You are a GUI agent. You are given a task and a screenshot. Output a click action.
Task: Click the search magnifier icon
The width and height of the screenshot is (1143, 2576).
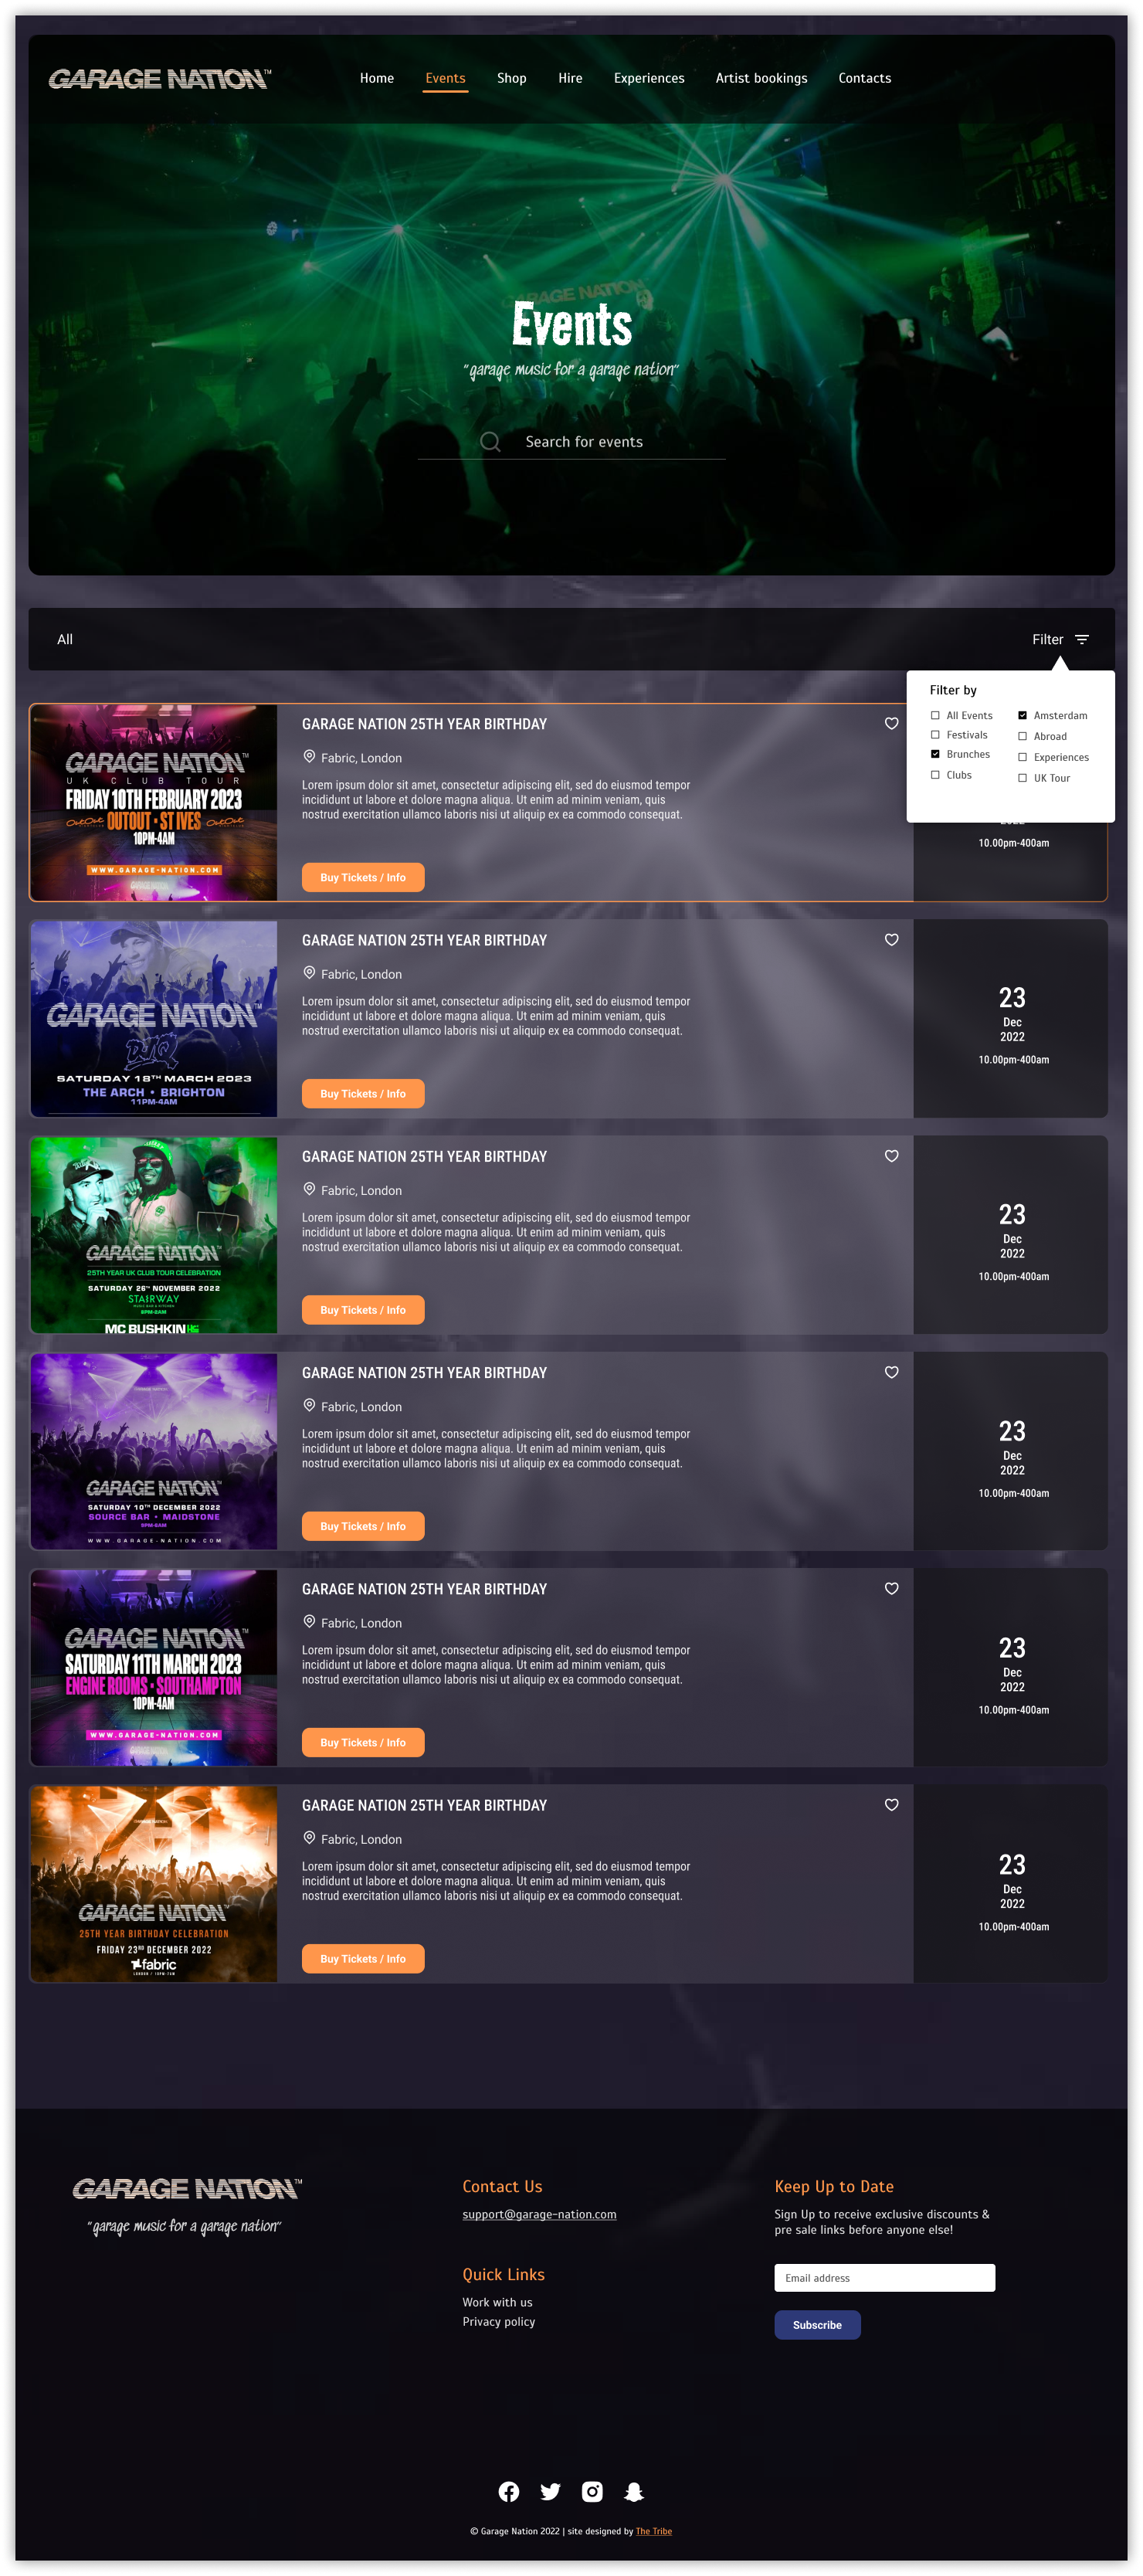tap(490, 441)
